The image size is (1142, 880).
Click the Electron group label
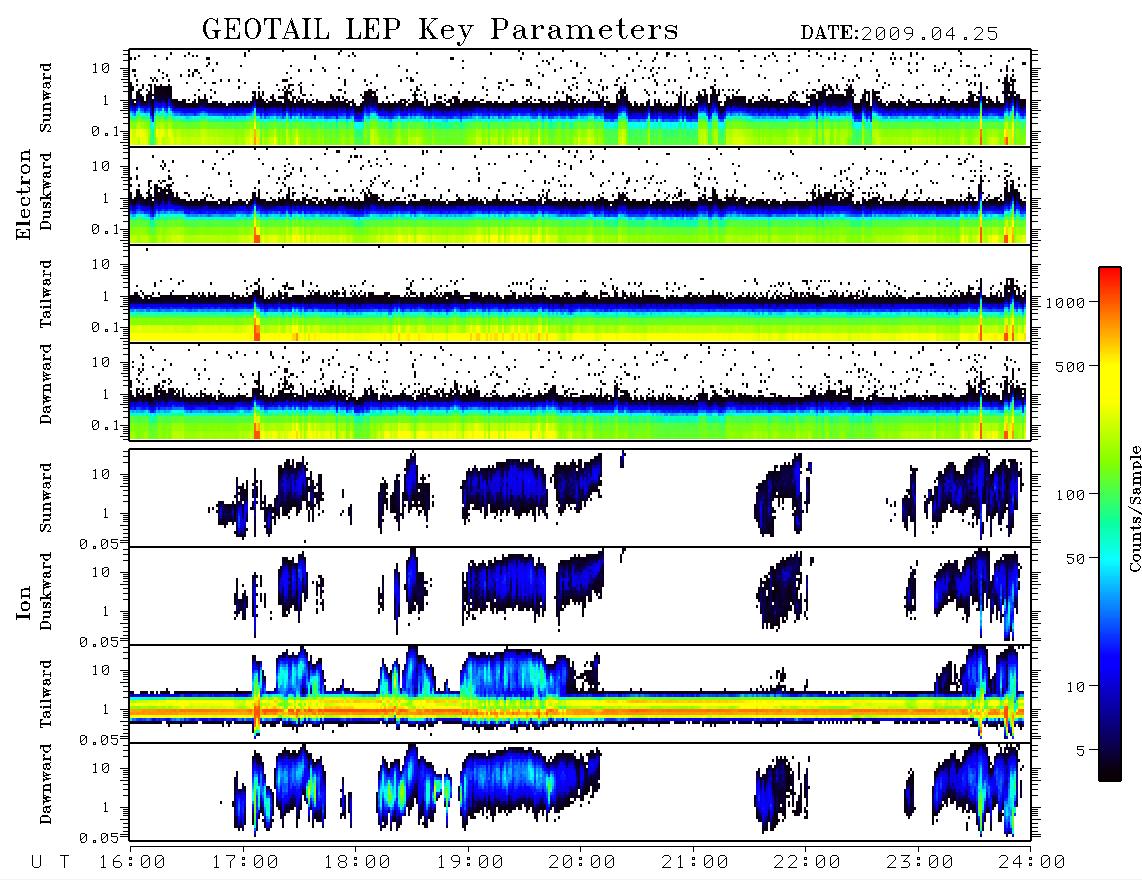(23, 195)
